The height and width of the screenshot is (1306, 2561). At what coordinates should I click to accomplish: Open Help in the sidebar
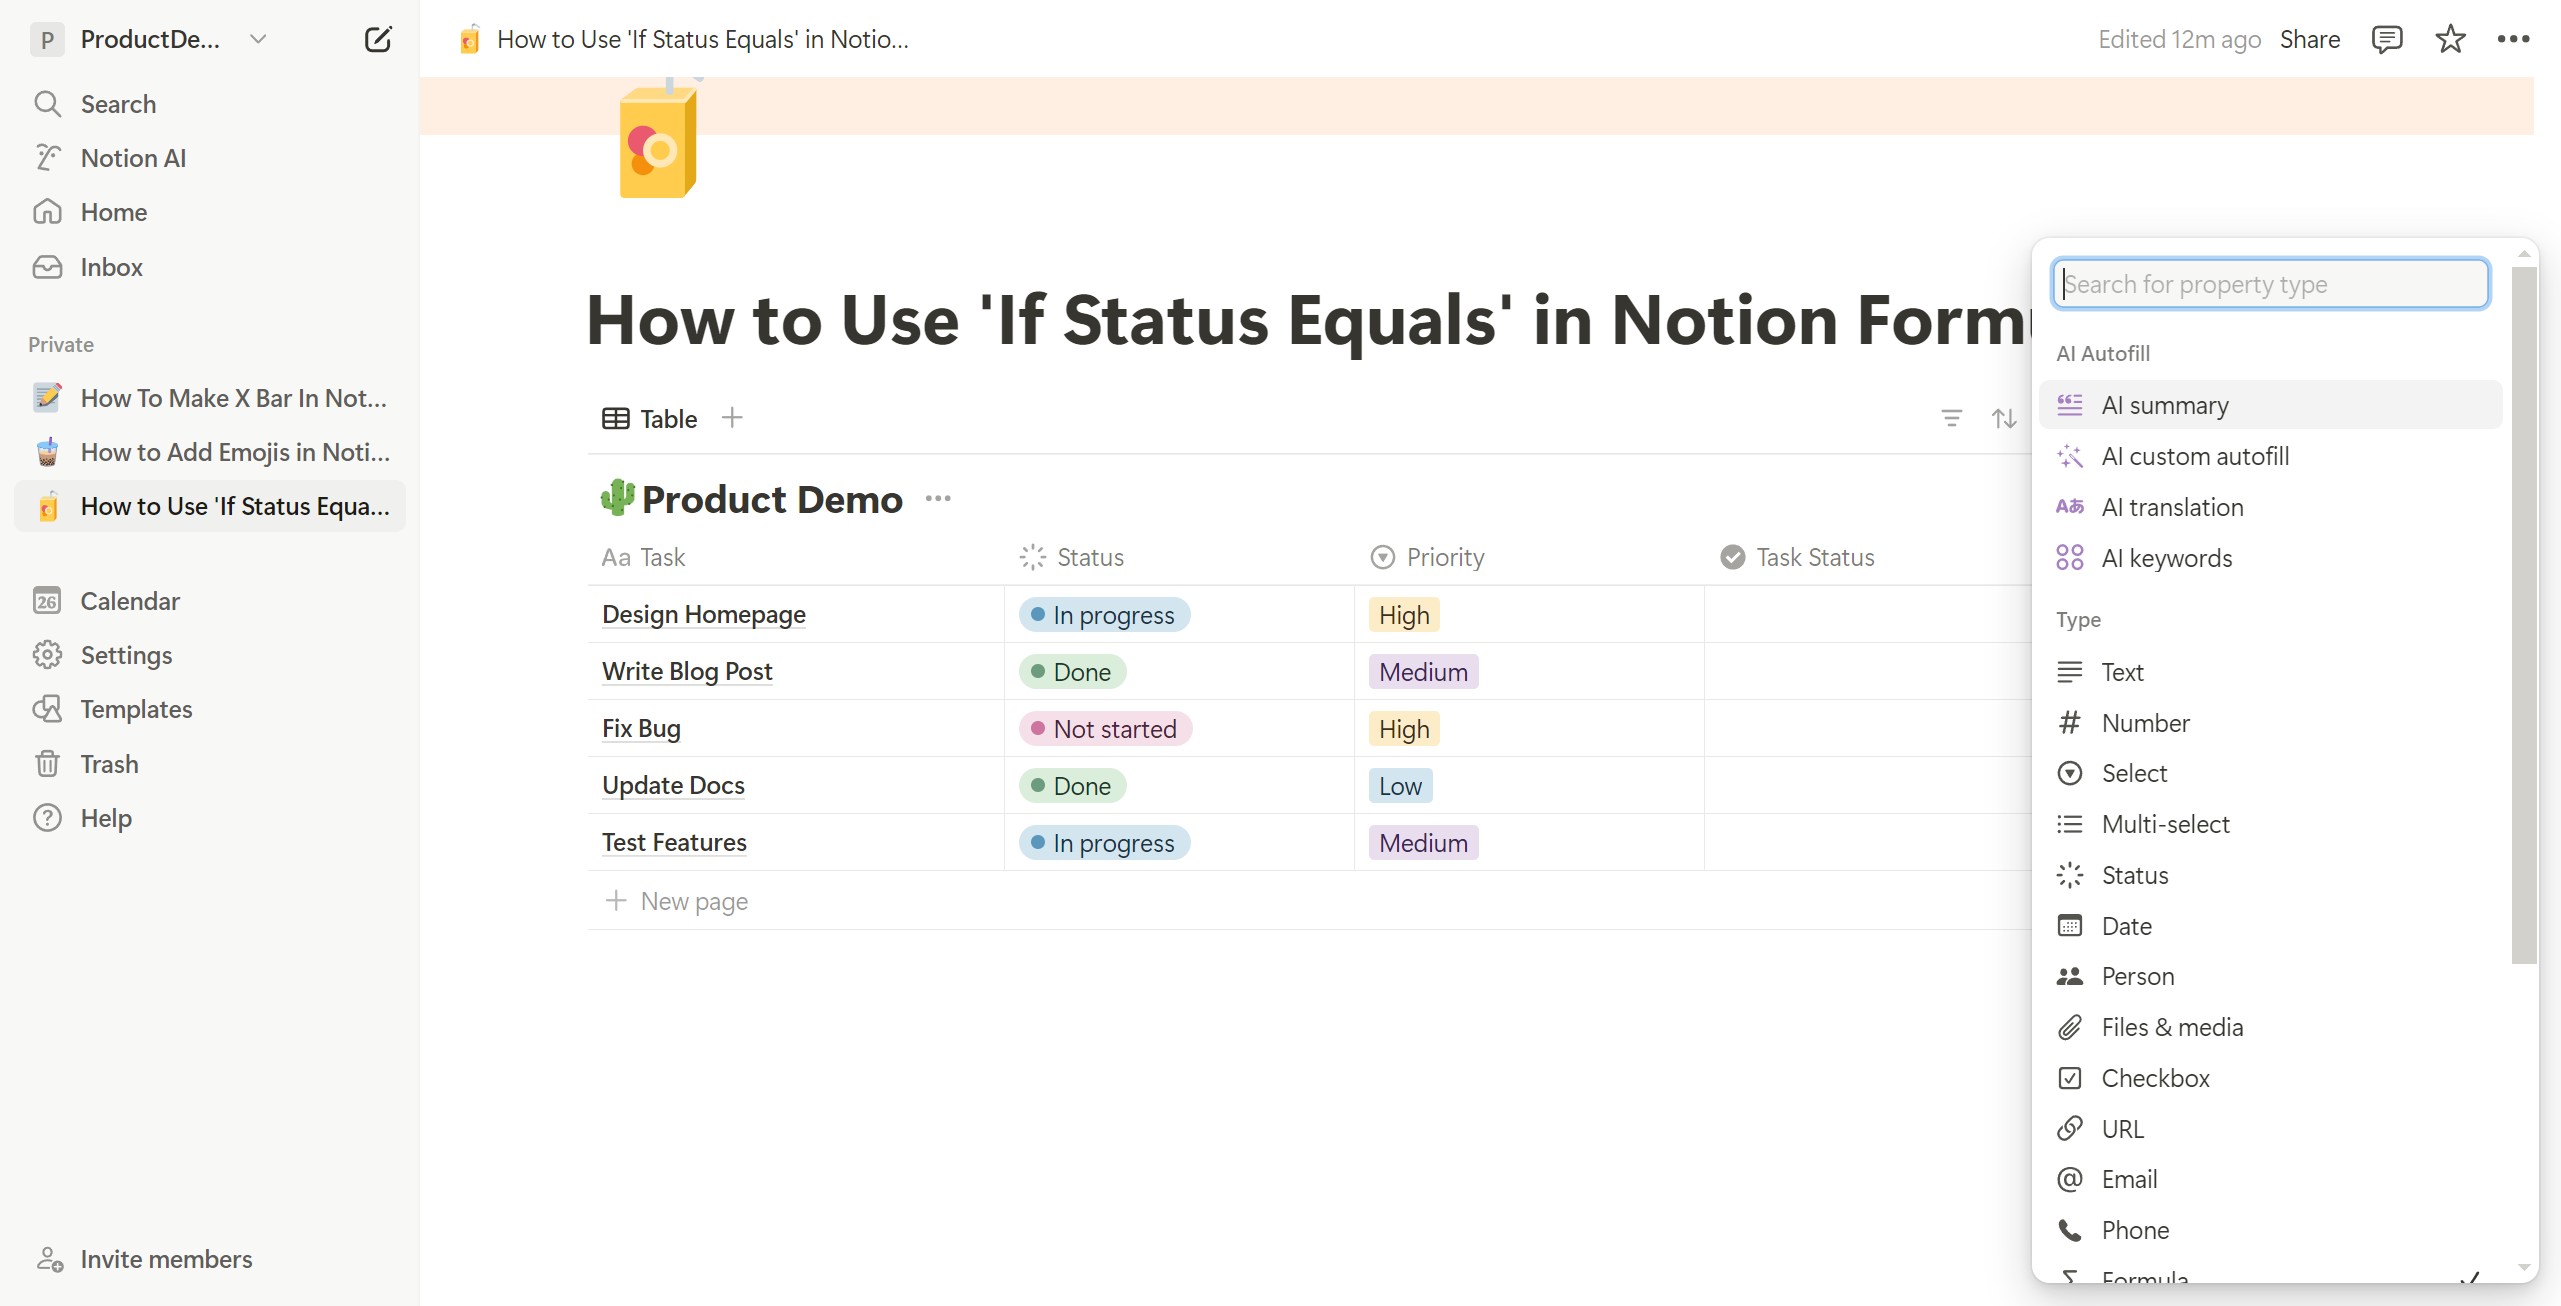coord(210,818)
